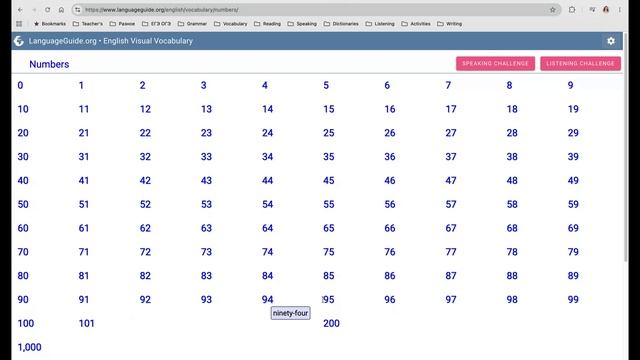Image resolution: width=640 pixels, height=360 pixels.
Task: Click the number 60
Action: pos(23,228)
